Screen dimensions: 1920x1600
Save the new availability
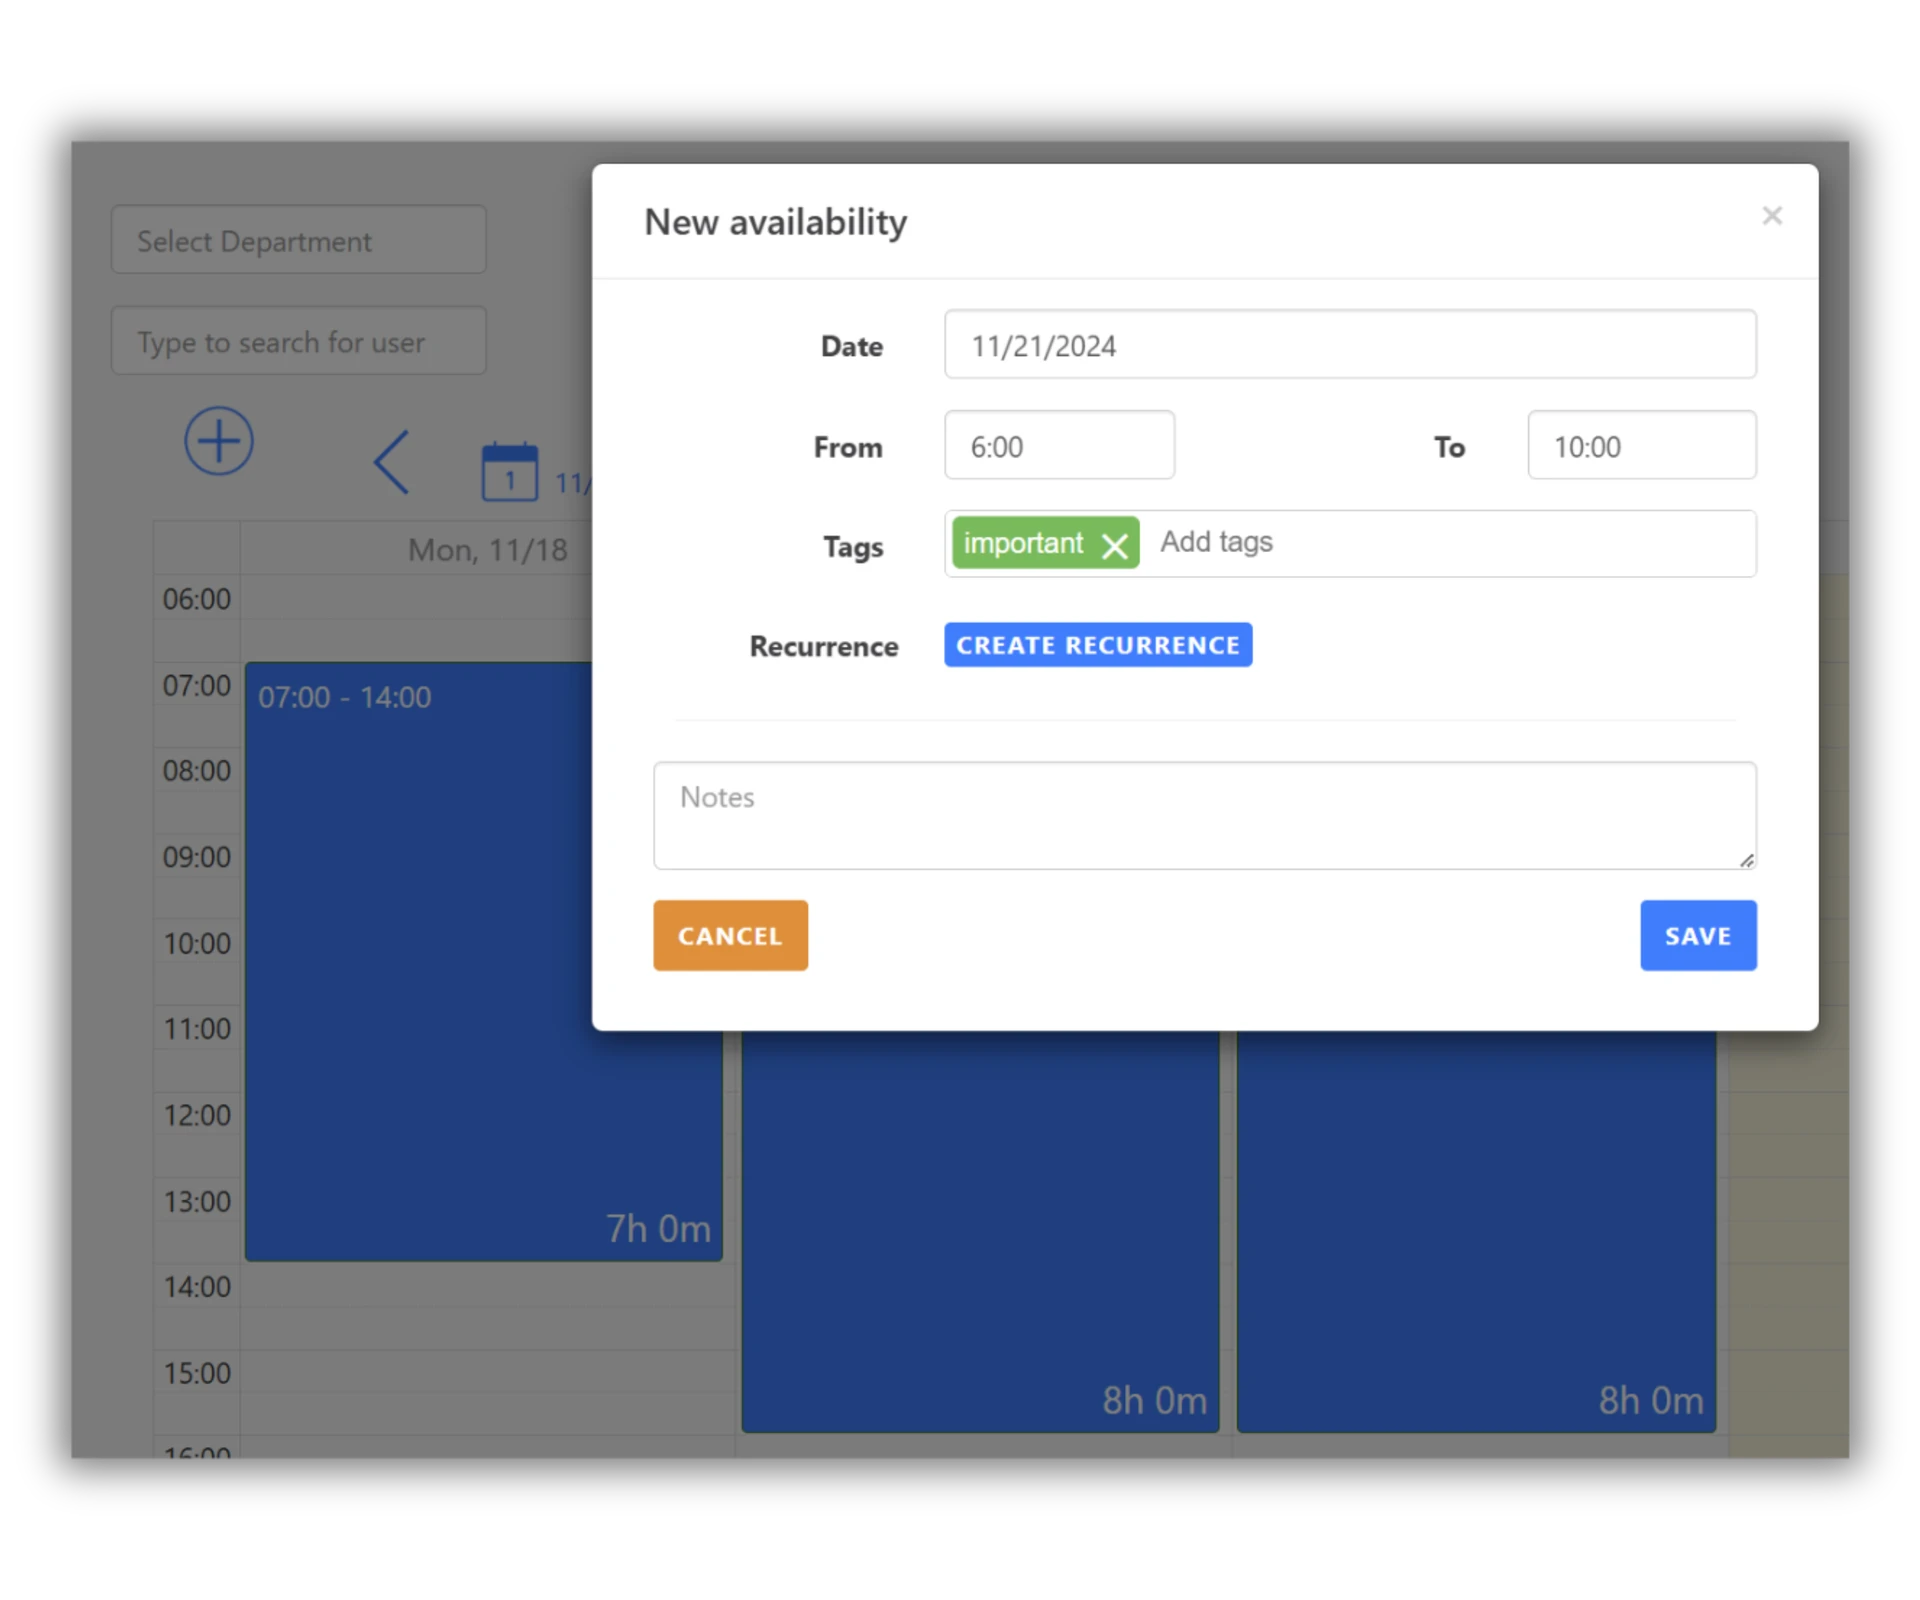(x=1697, y=935)
